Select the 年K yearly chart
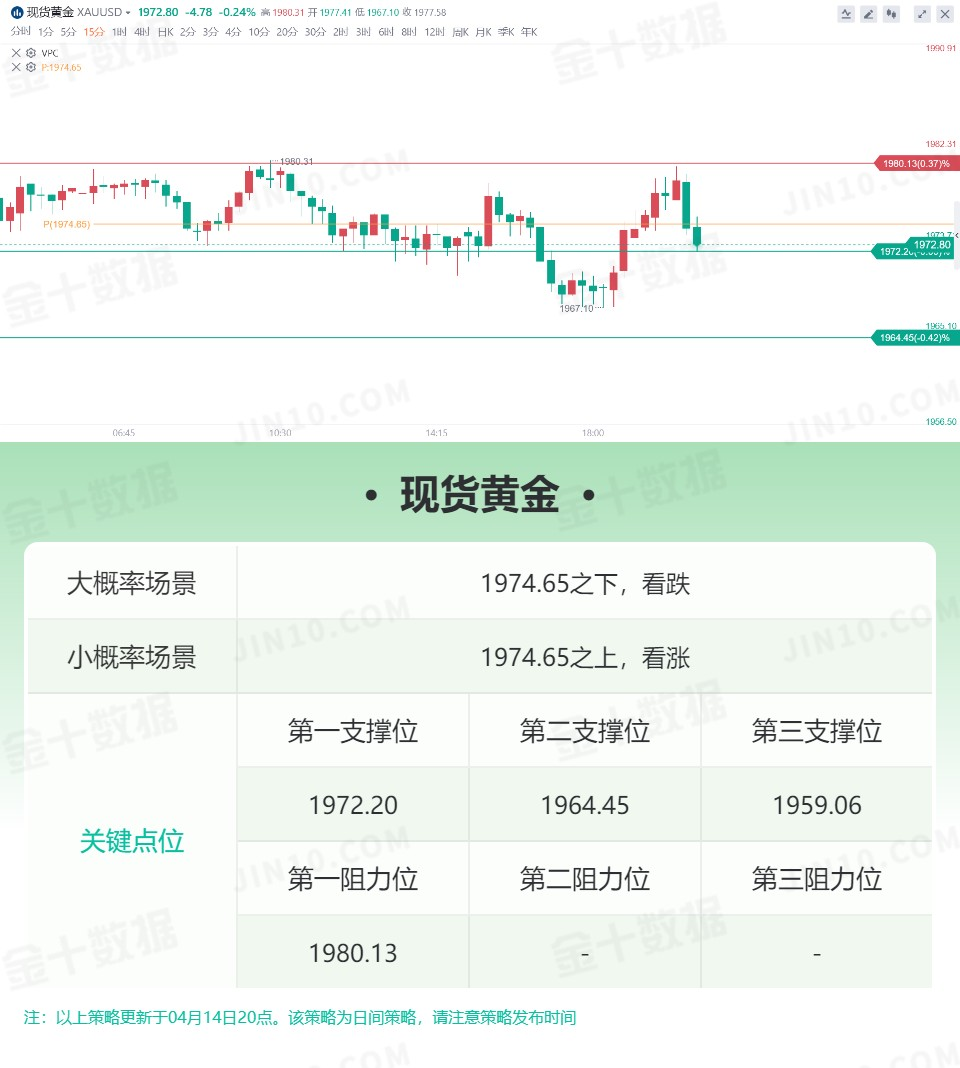Image resolution: width=960 pixels, height=1068 pixels. [529, 32]
